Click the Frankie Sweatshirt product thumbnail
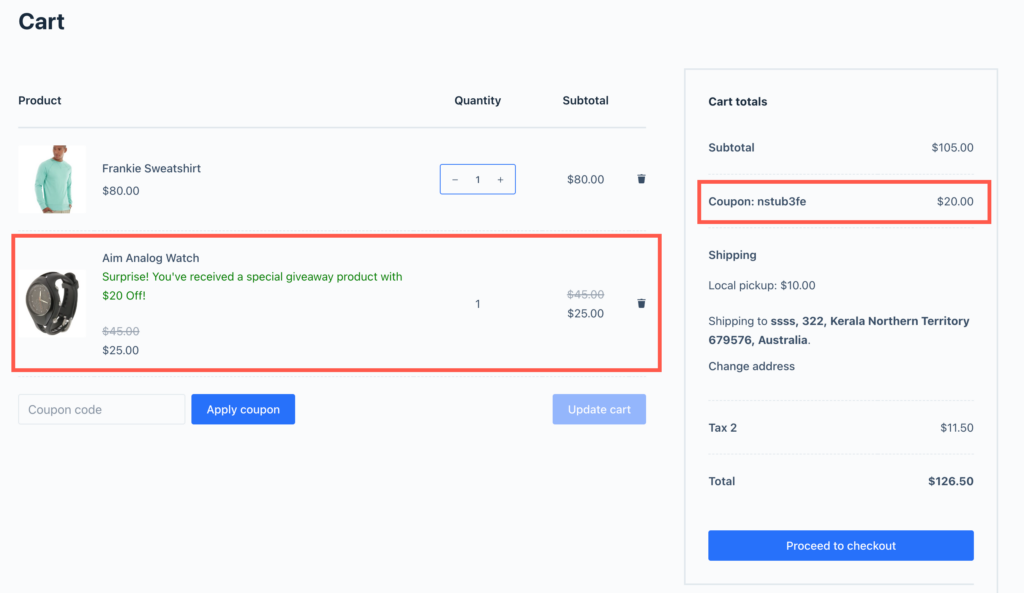Screen dimensions: 1024x593 point(52,179)
